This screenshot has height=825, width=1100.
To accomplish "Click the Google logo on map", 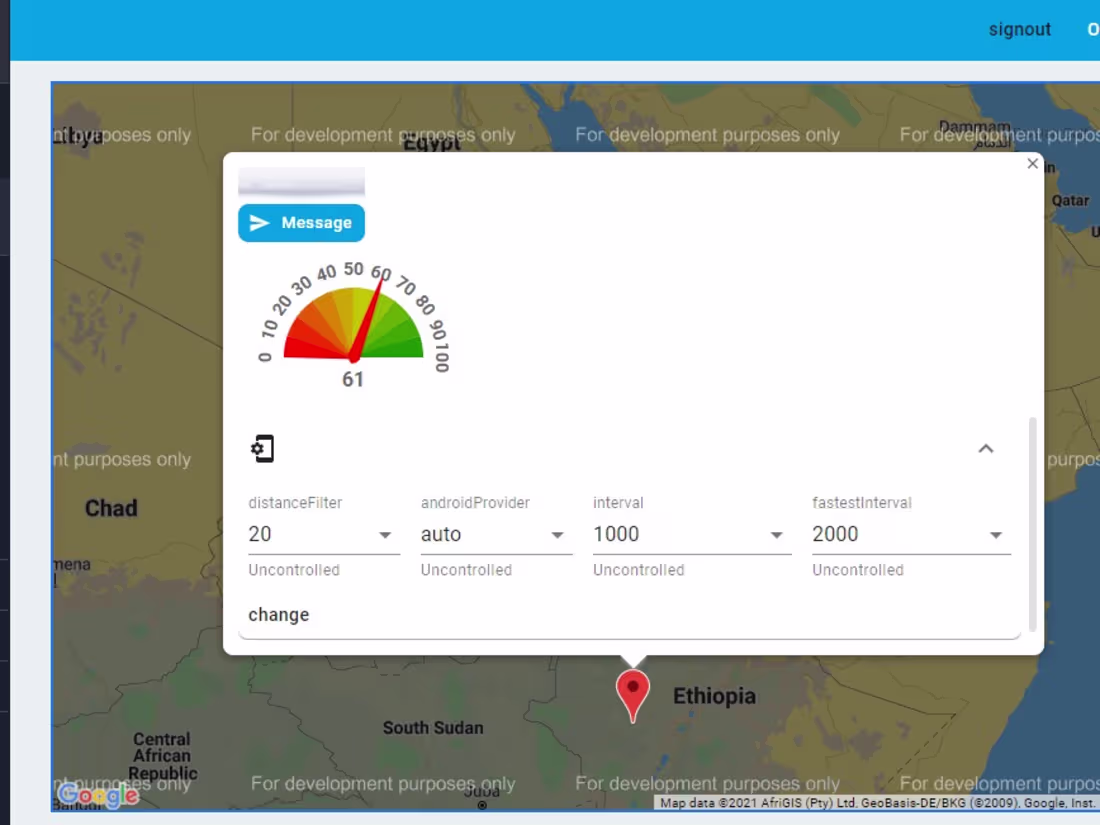I will point(98,795).
